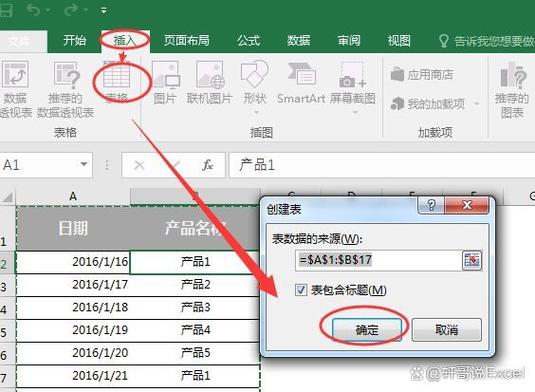The width and height of the screenshot is (535, 392).
Task: Toggle the 表包含标题 checkbox
Action: click(301, 290)
